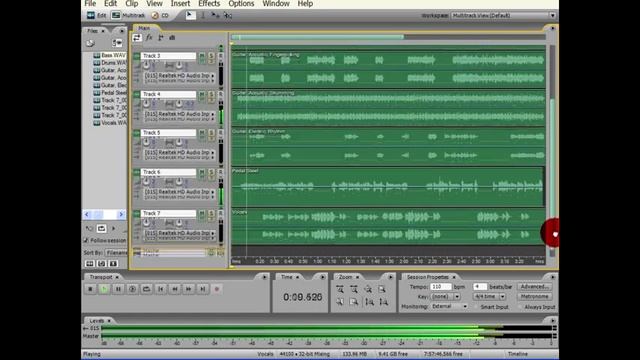
Task: Solo Track 5 with S button
Action: [211, 133]
